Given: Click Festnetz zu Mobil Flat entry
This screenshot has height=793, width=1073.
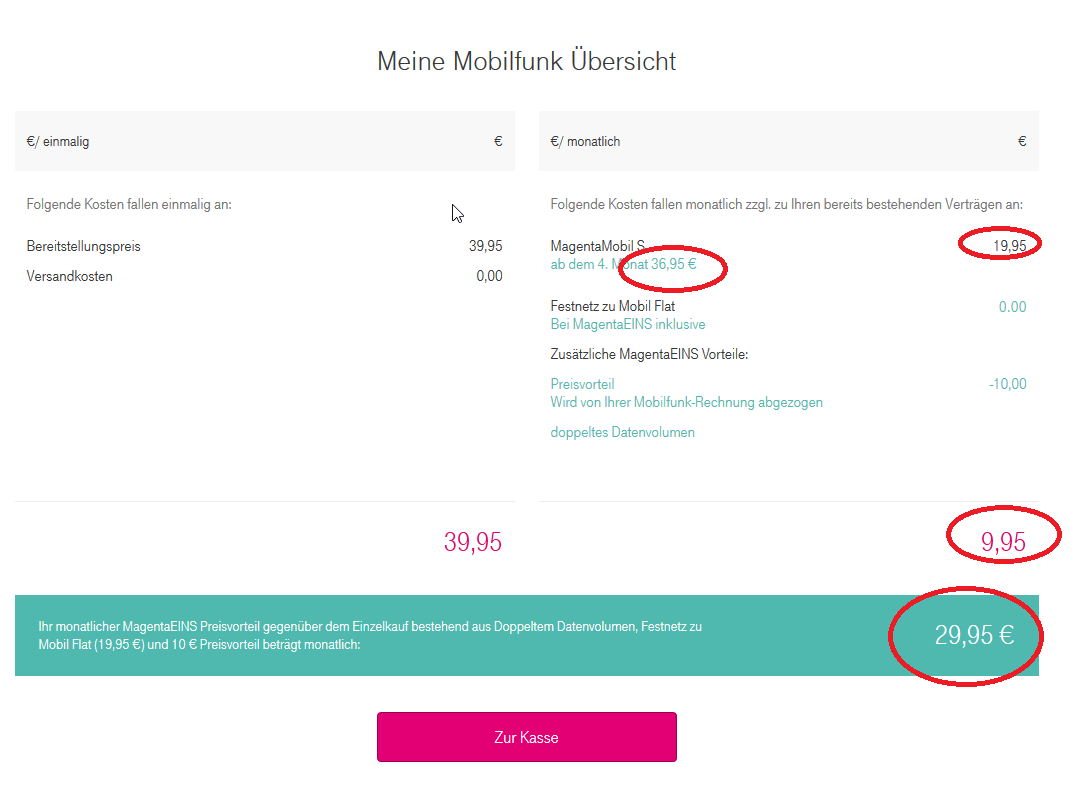Looking at the screenshot, I should [x=612, y=307].
